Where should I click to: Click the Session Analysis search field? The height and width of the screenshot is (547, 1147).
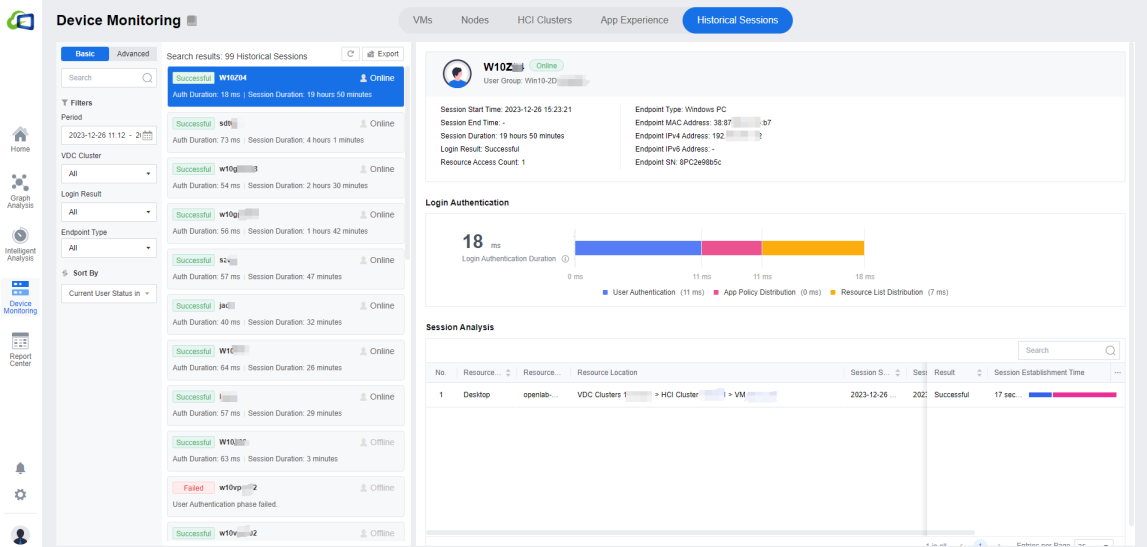(x=1062, y=350)
